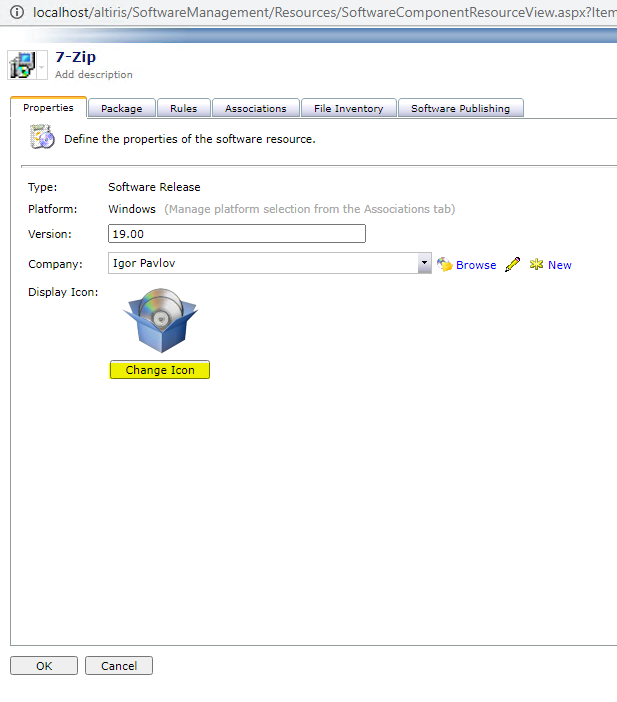
Task: Click the browser address bar URL
Action: 325,12
